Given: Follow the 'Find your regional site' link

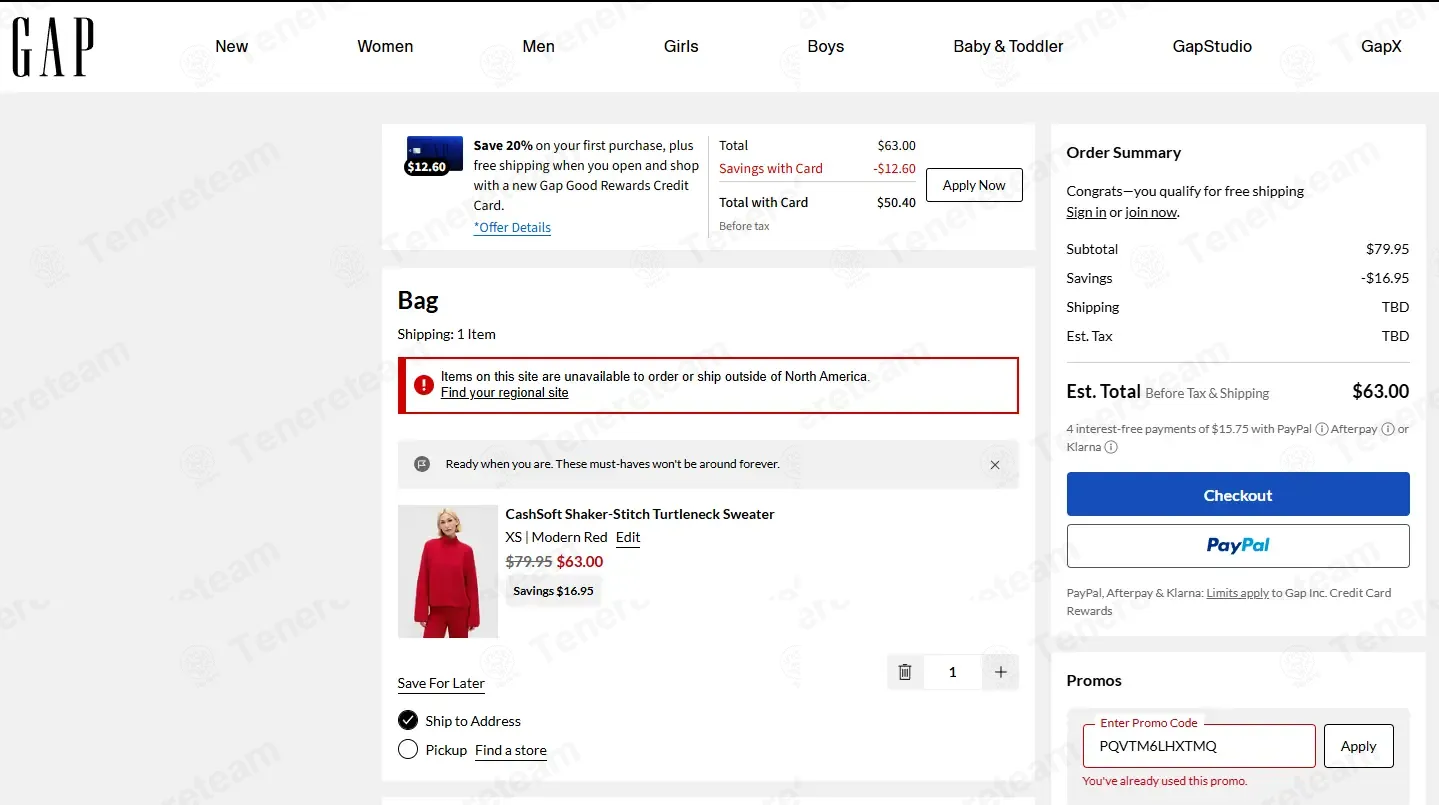Looking at the screenshot, I should tap(504, 393).
